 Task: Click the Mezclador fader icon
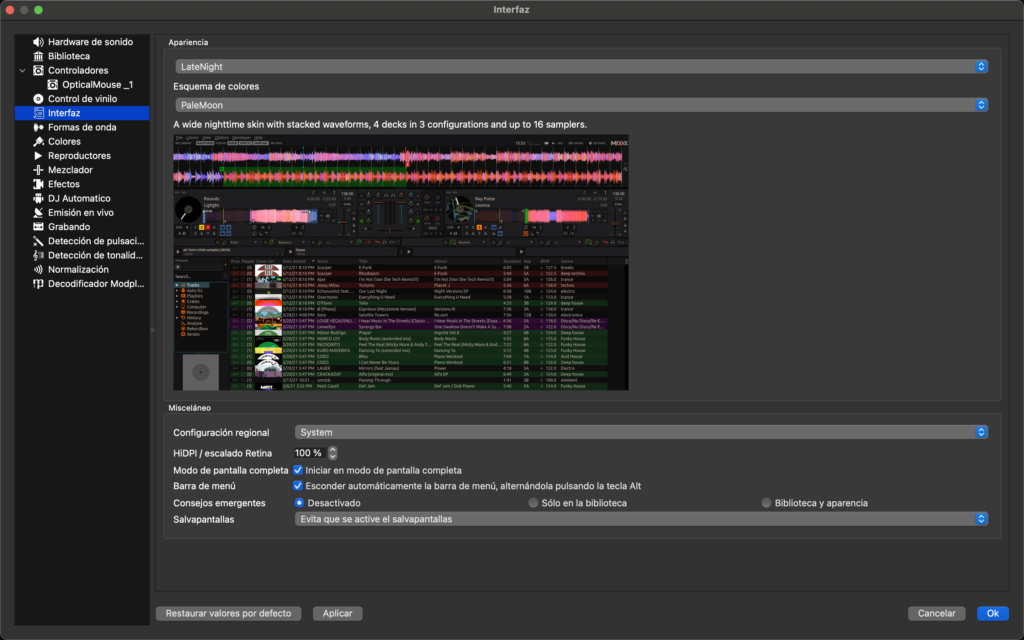(x=39, y=170)
